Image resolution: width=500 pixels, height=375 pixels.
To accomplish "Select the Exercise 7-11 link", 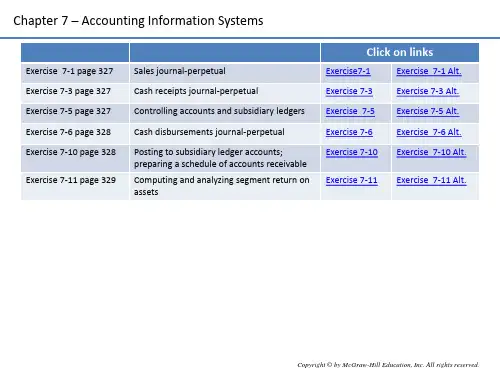I will [352, 180].
